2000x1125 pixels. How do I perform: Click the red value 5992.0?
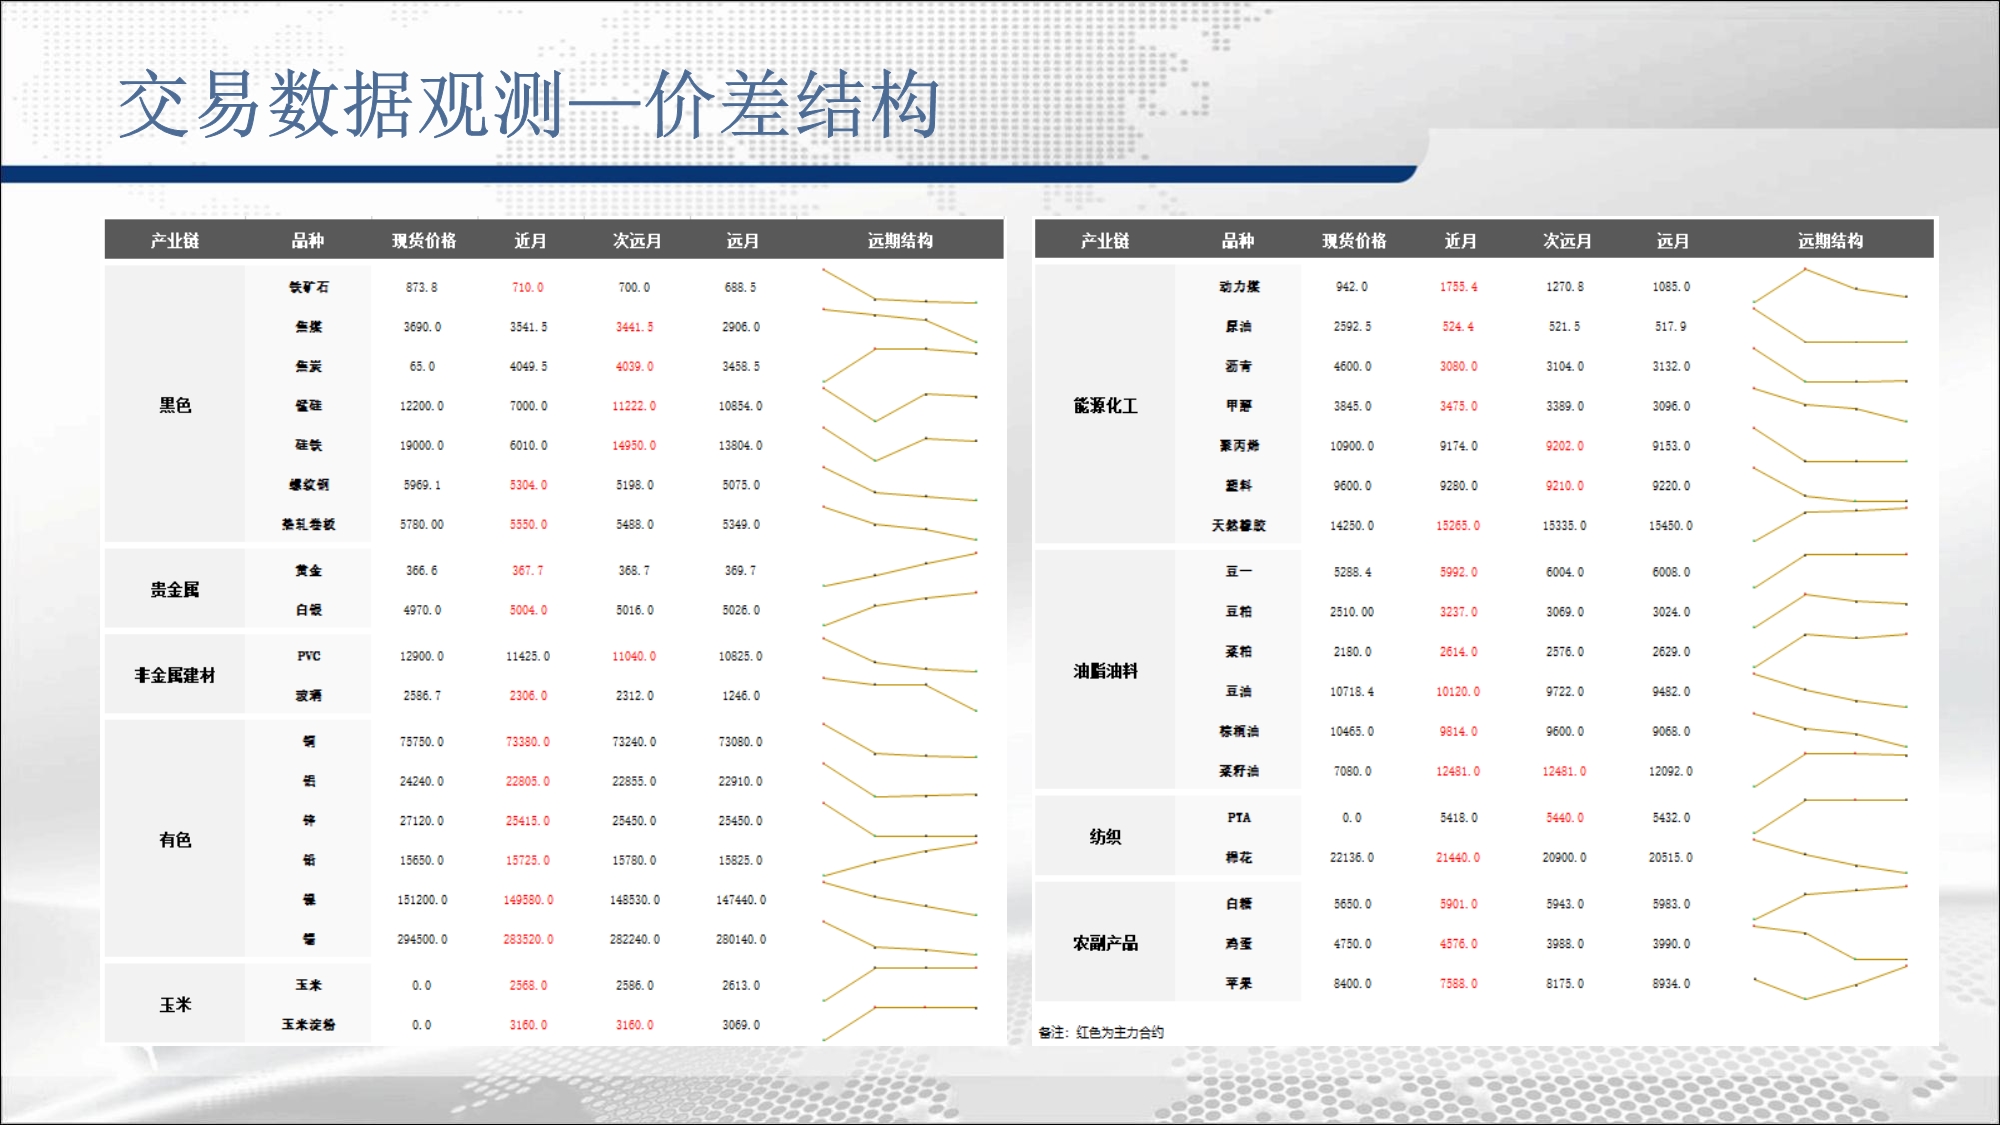click(1459, 572)
